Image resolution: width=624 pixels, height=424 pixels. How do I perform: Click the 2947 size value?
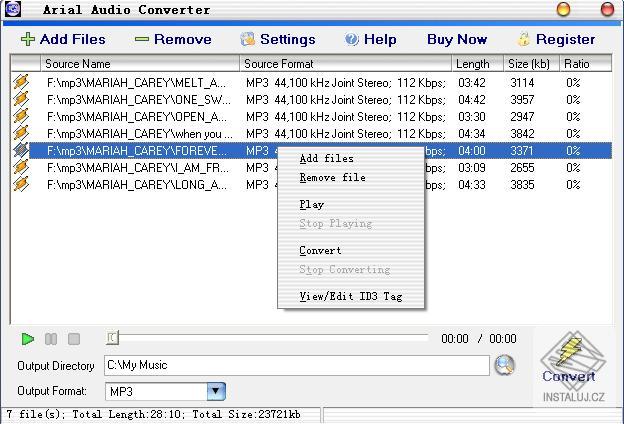coord(522,117)
